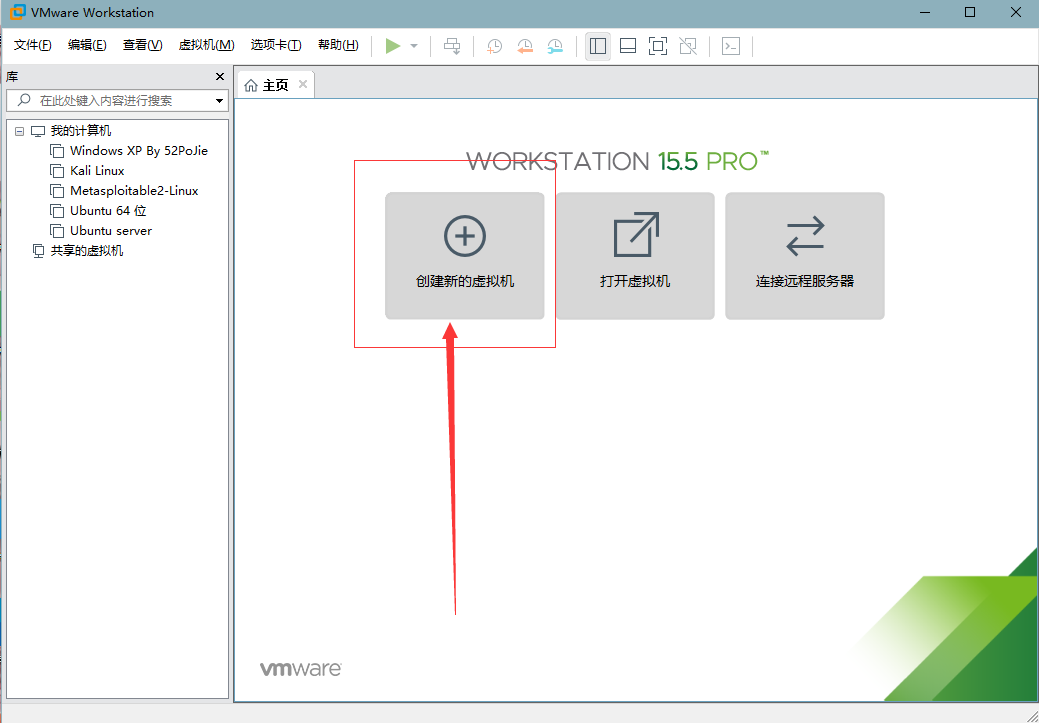Click revert to snapshot icon
The width and height of the screenshot is (1039, 723).
(525, 46)
